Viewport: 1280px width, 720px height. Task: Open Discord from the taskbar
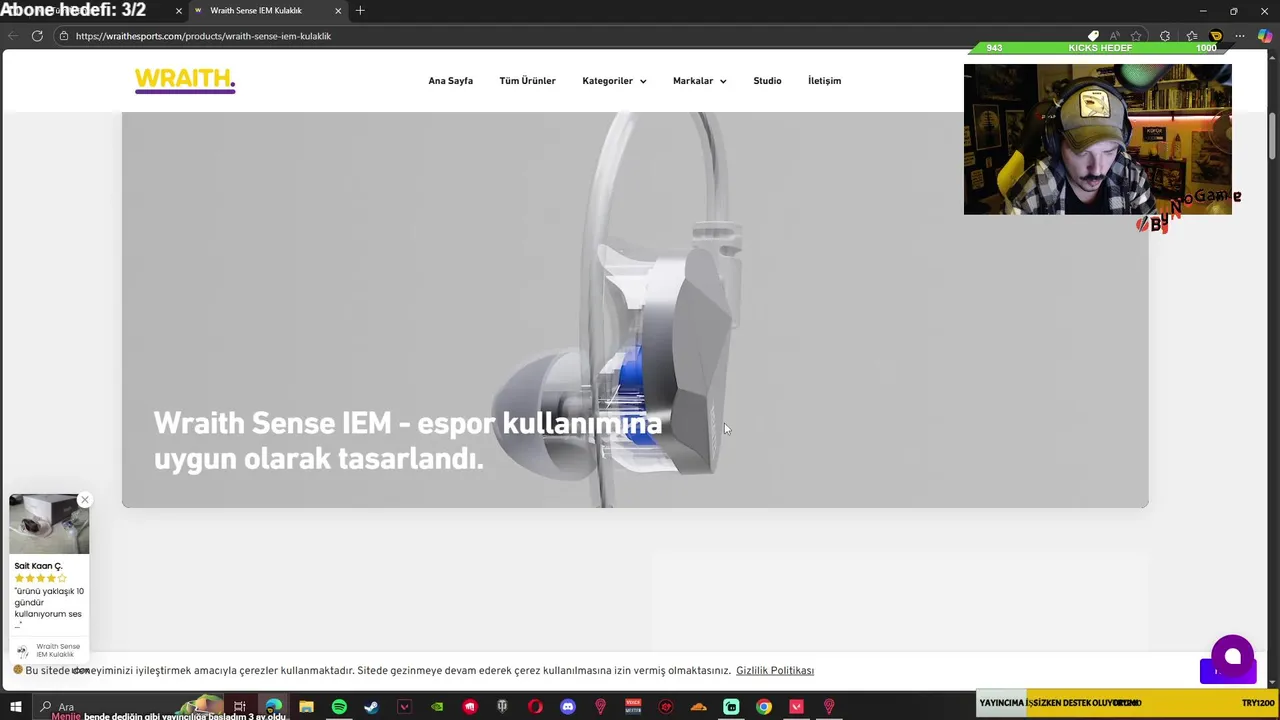[568, 707]
